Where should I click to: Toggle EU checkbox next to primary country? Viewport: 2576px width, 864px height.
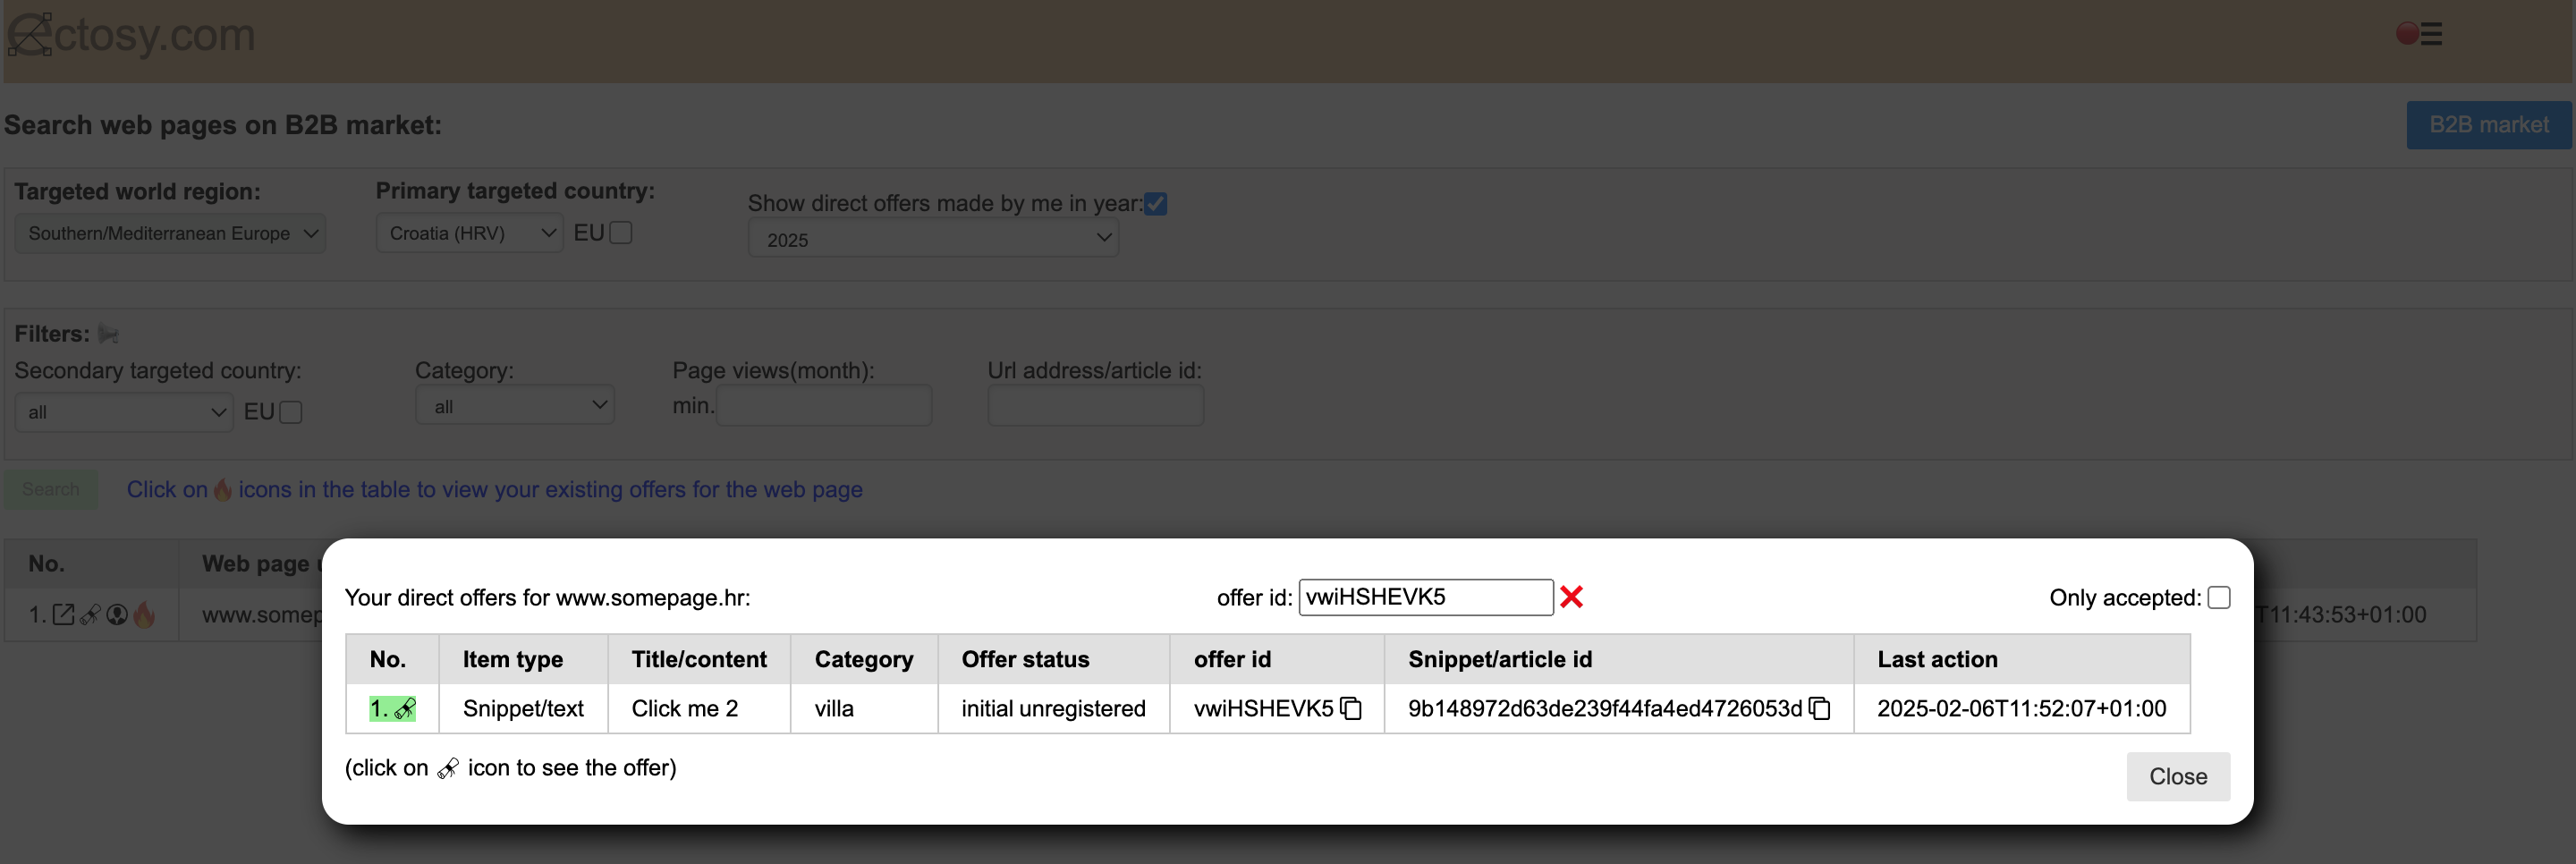click(x=621, y=233)
